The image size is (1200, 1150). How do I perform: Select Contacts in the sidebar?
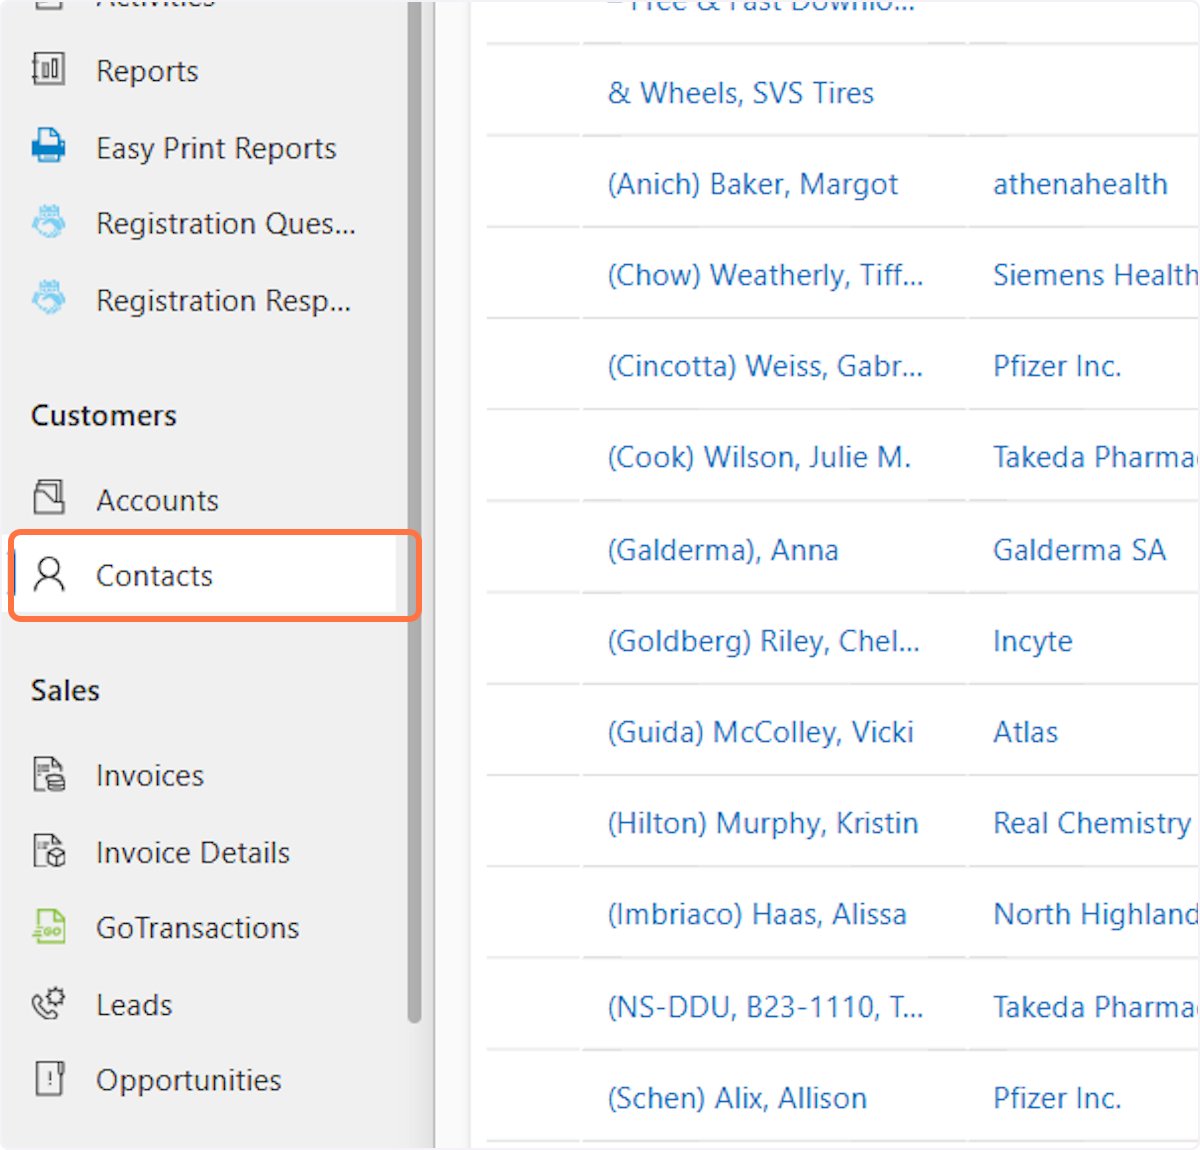[x=154, y=576]
